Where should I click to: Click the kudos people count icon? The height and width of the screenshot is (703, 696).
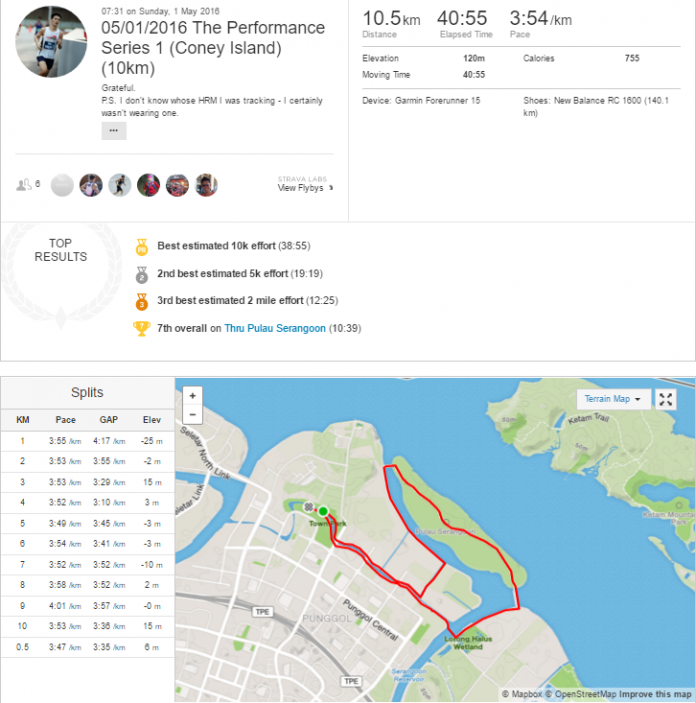pyautogui.click(x=24, y=184)
